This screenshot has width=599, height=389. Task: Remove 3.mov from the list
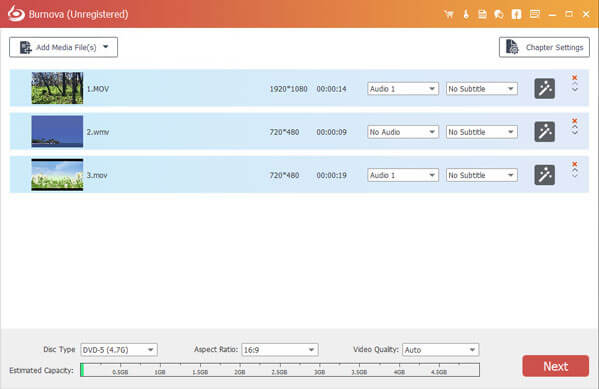pyautogui.click(x=575, y=164)
